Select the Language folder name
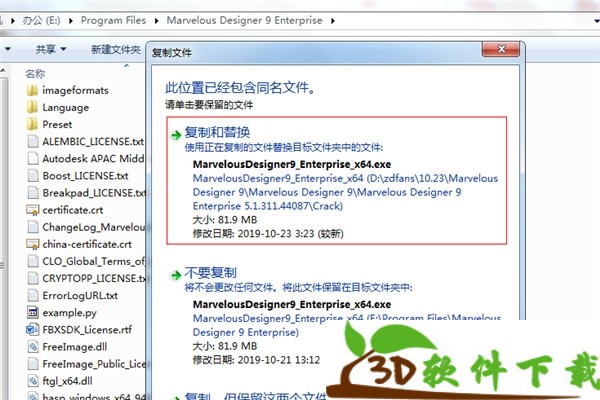This screenshot has width=600, height=400. [x=65, y=108]
